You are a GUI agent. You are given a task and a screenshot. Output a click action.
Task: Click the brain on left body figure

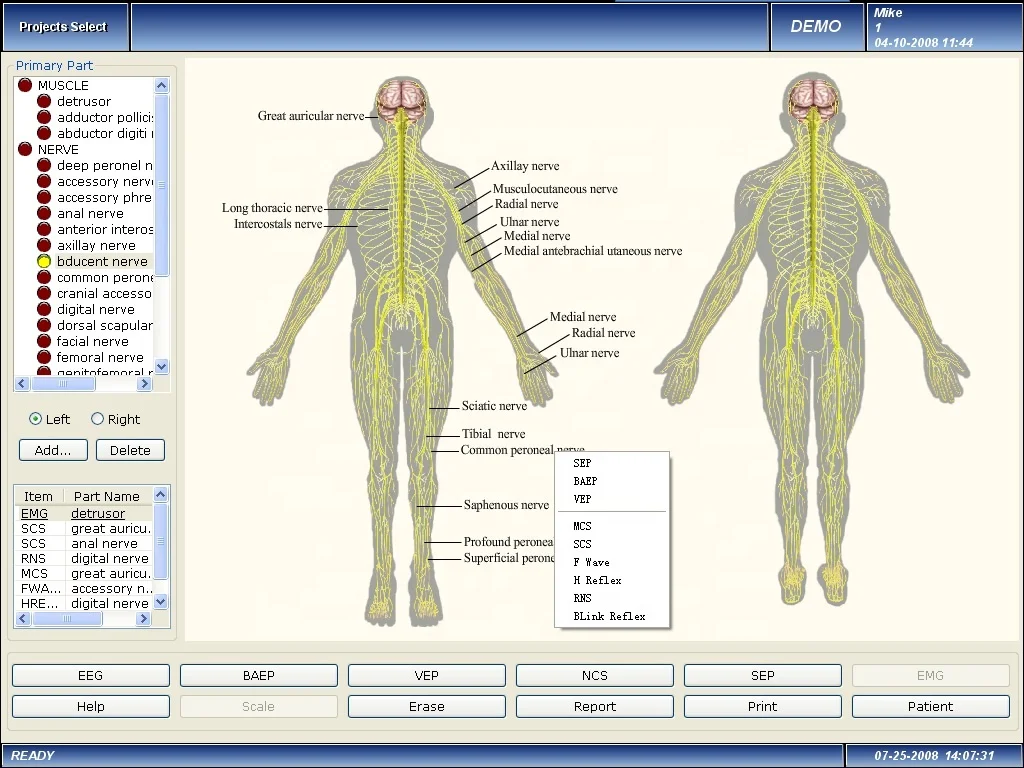pos(403,96)
